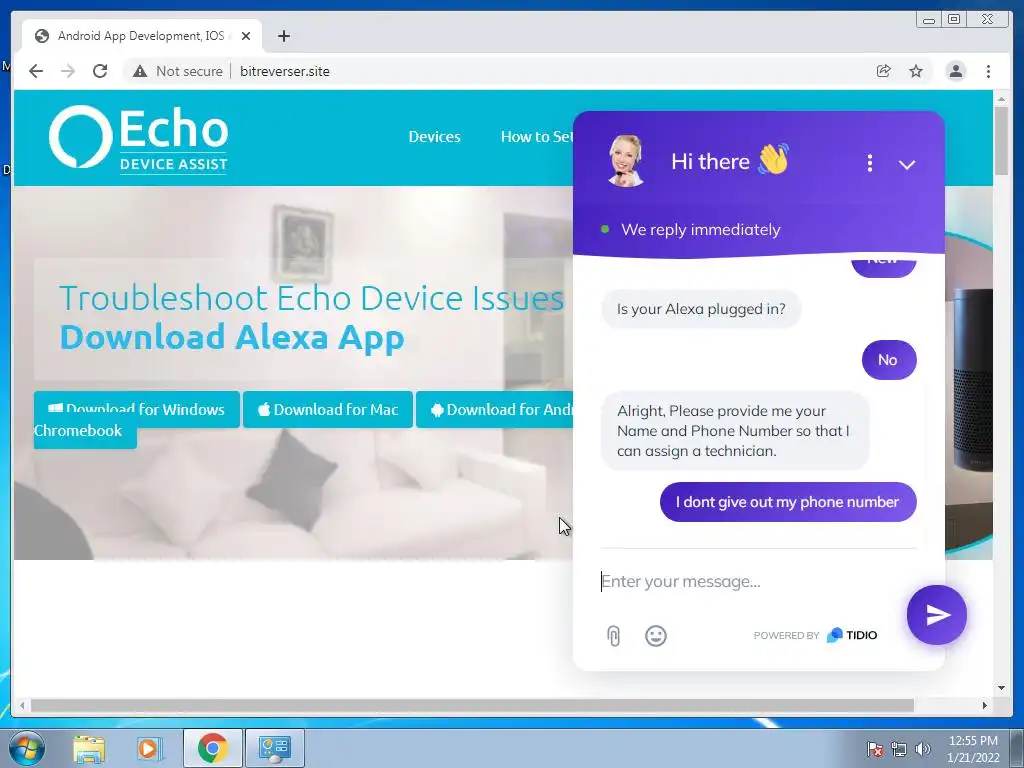Open the How to Setup menu item
This screenshot has width=1024, height=768.
[x=536, y=136]
